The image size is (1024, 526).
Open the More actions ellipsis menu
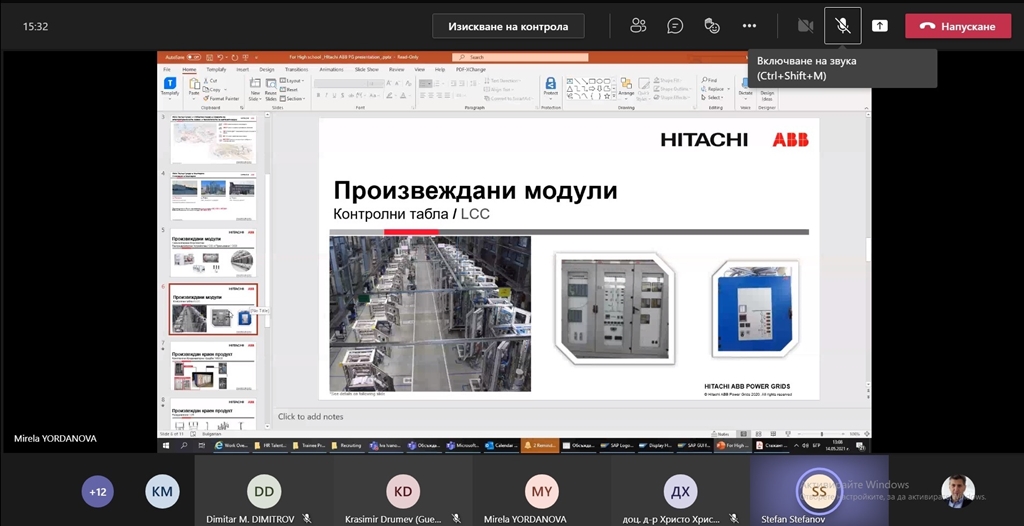coord(749,26)
